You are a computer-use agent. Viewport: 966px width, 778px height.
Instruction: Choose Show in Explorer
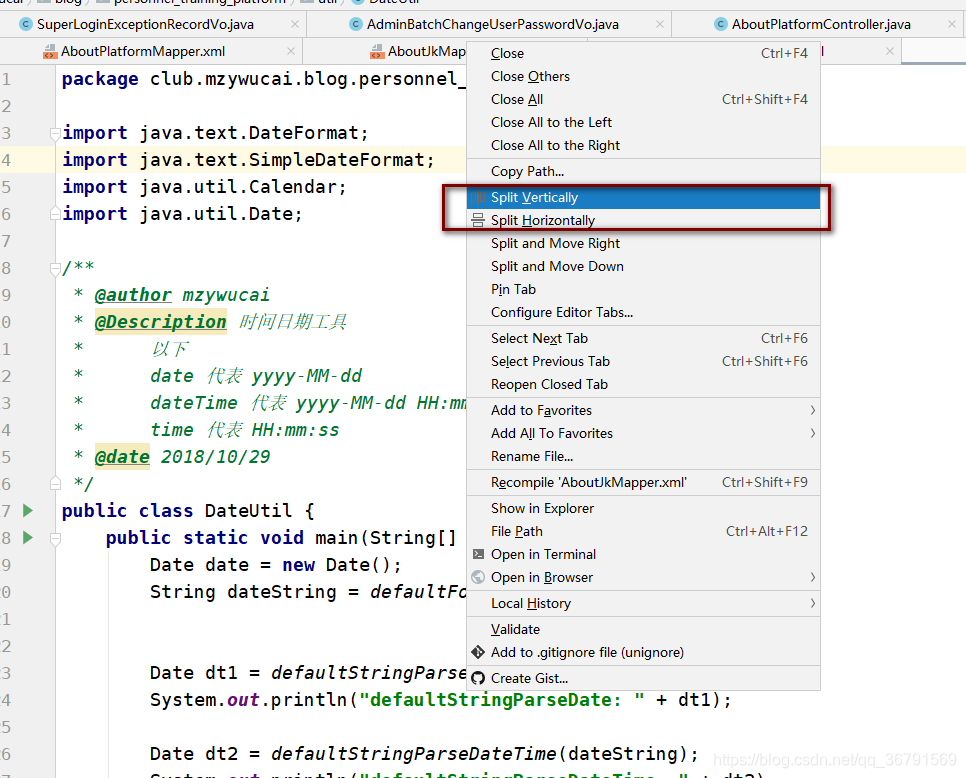(x=643, y=508)
